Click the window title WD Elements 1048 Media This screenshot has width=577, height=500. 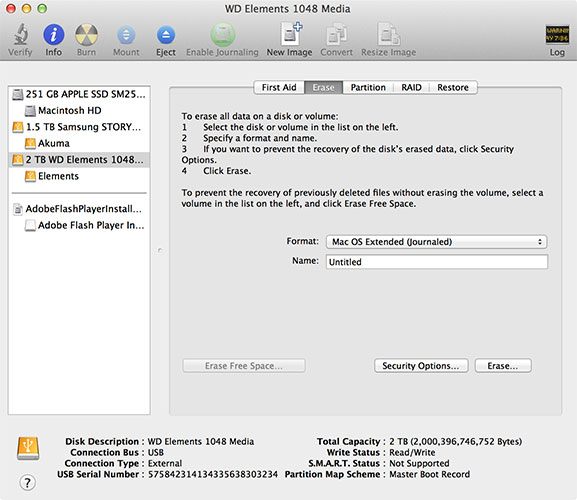288,8
